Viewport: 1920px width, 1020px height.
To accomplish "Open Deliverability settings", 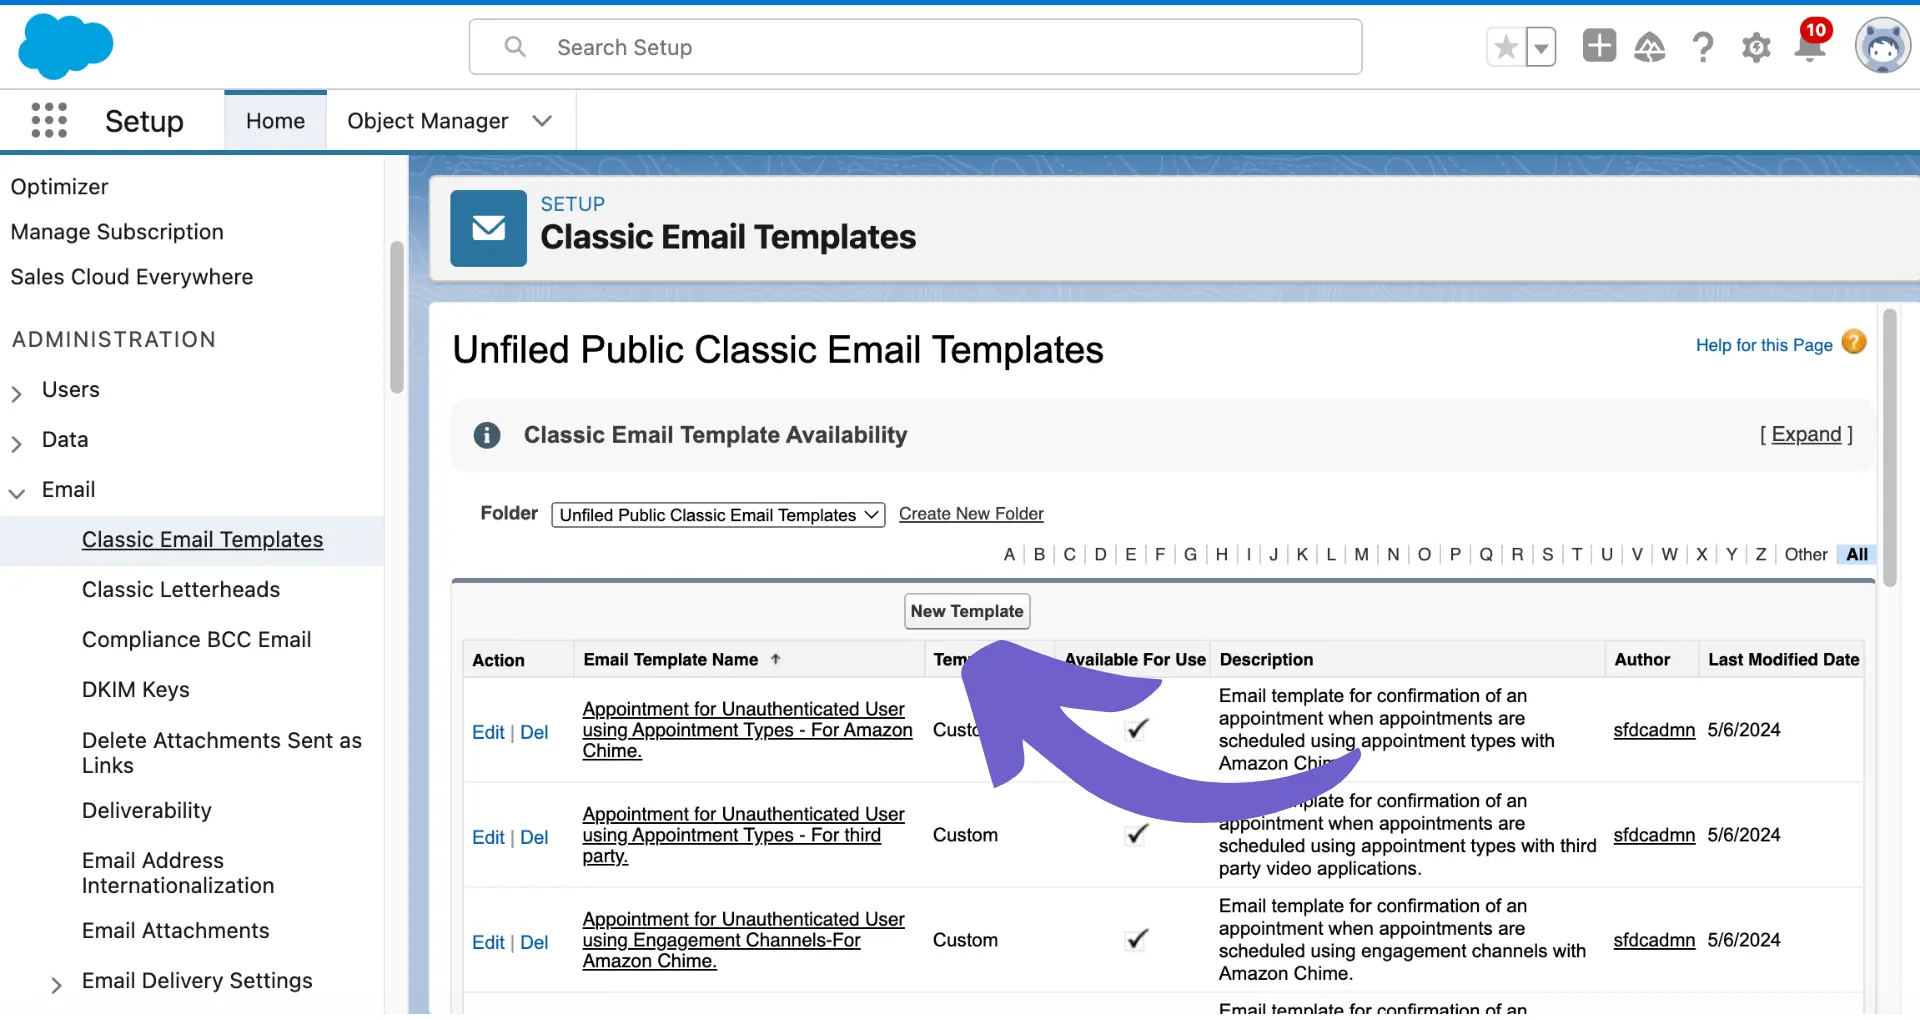I will (x=146, y=811).
